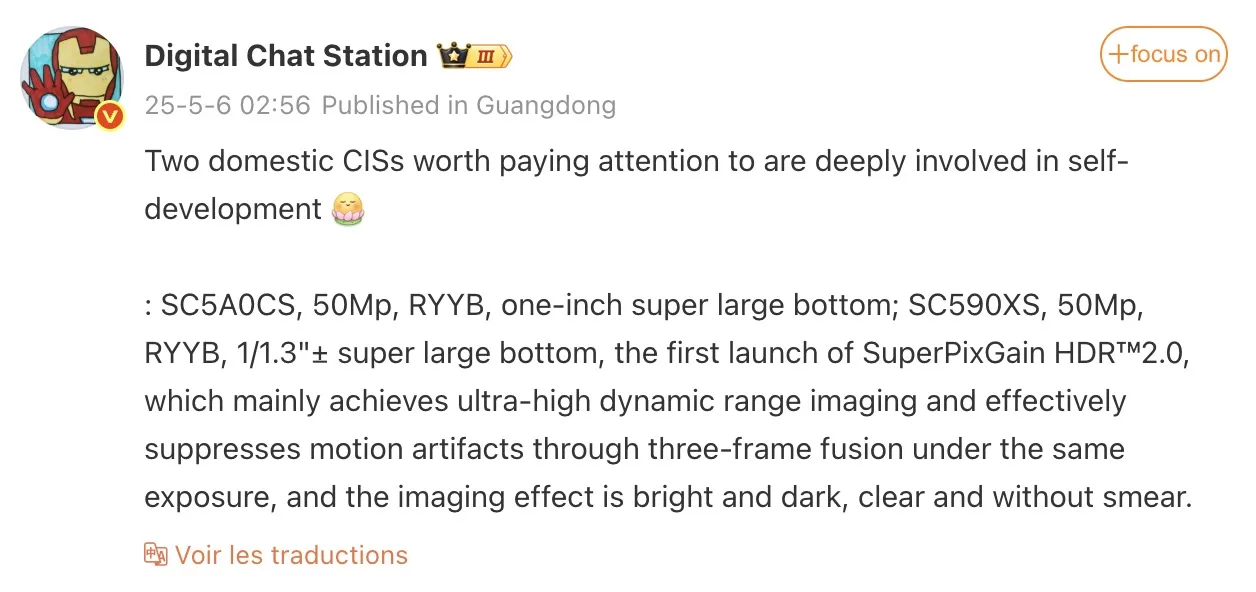Image resolution: width=1256 pixels, height=592 pixels.
Task: Click the translation icon below post
Action: pos(155,555)
